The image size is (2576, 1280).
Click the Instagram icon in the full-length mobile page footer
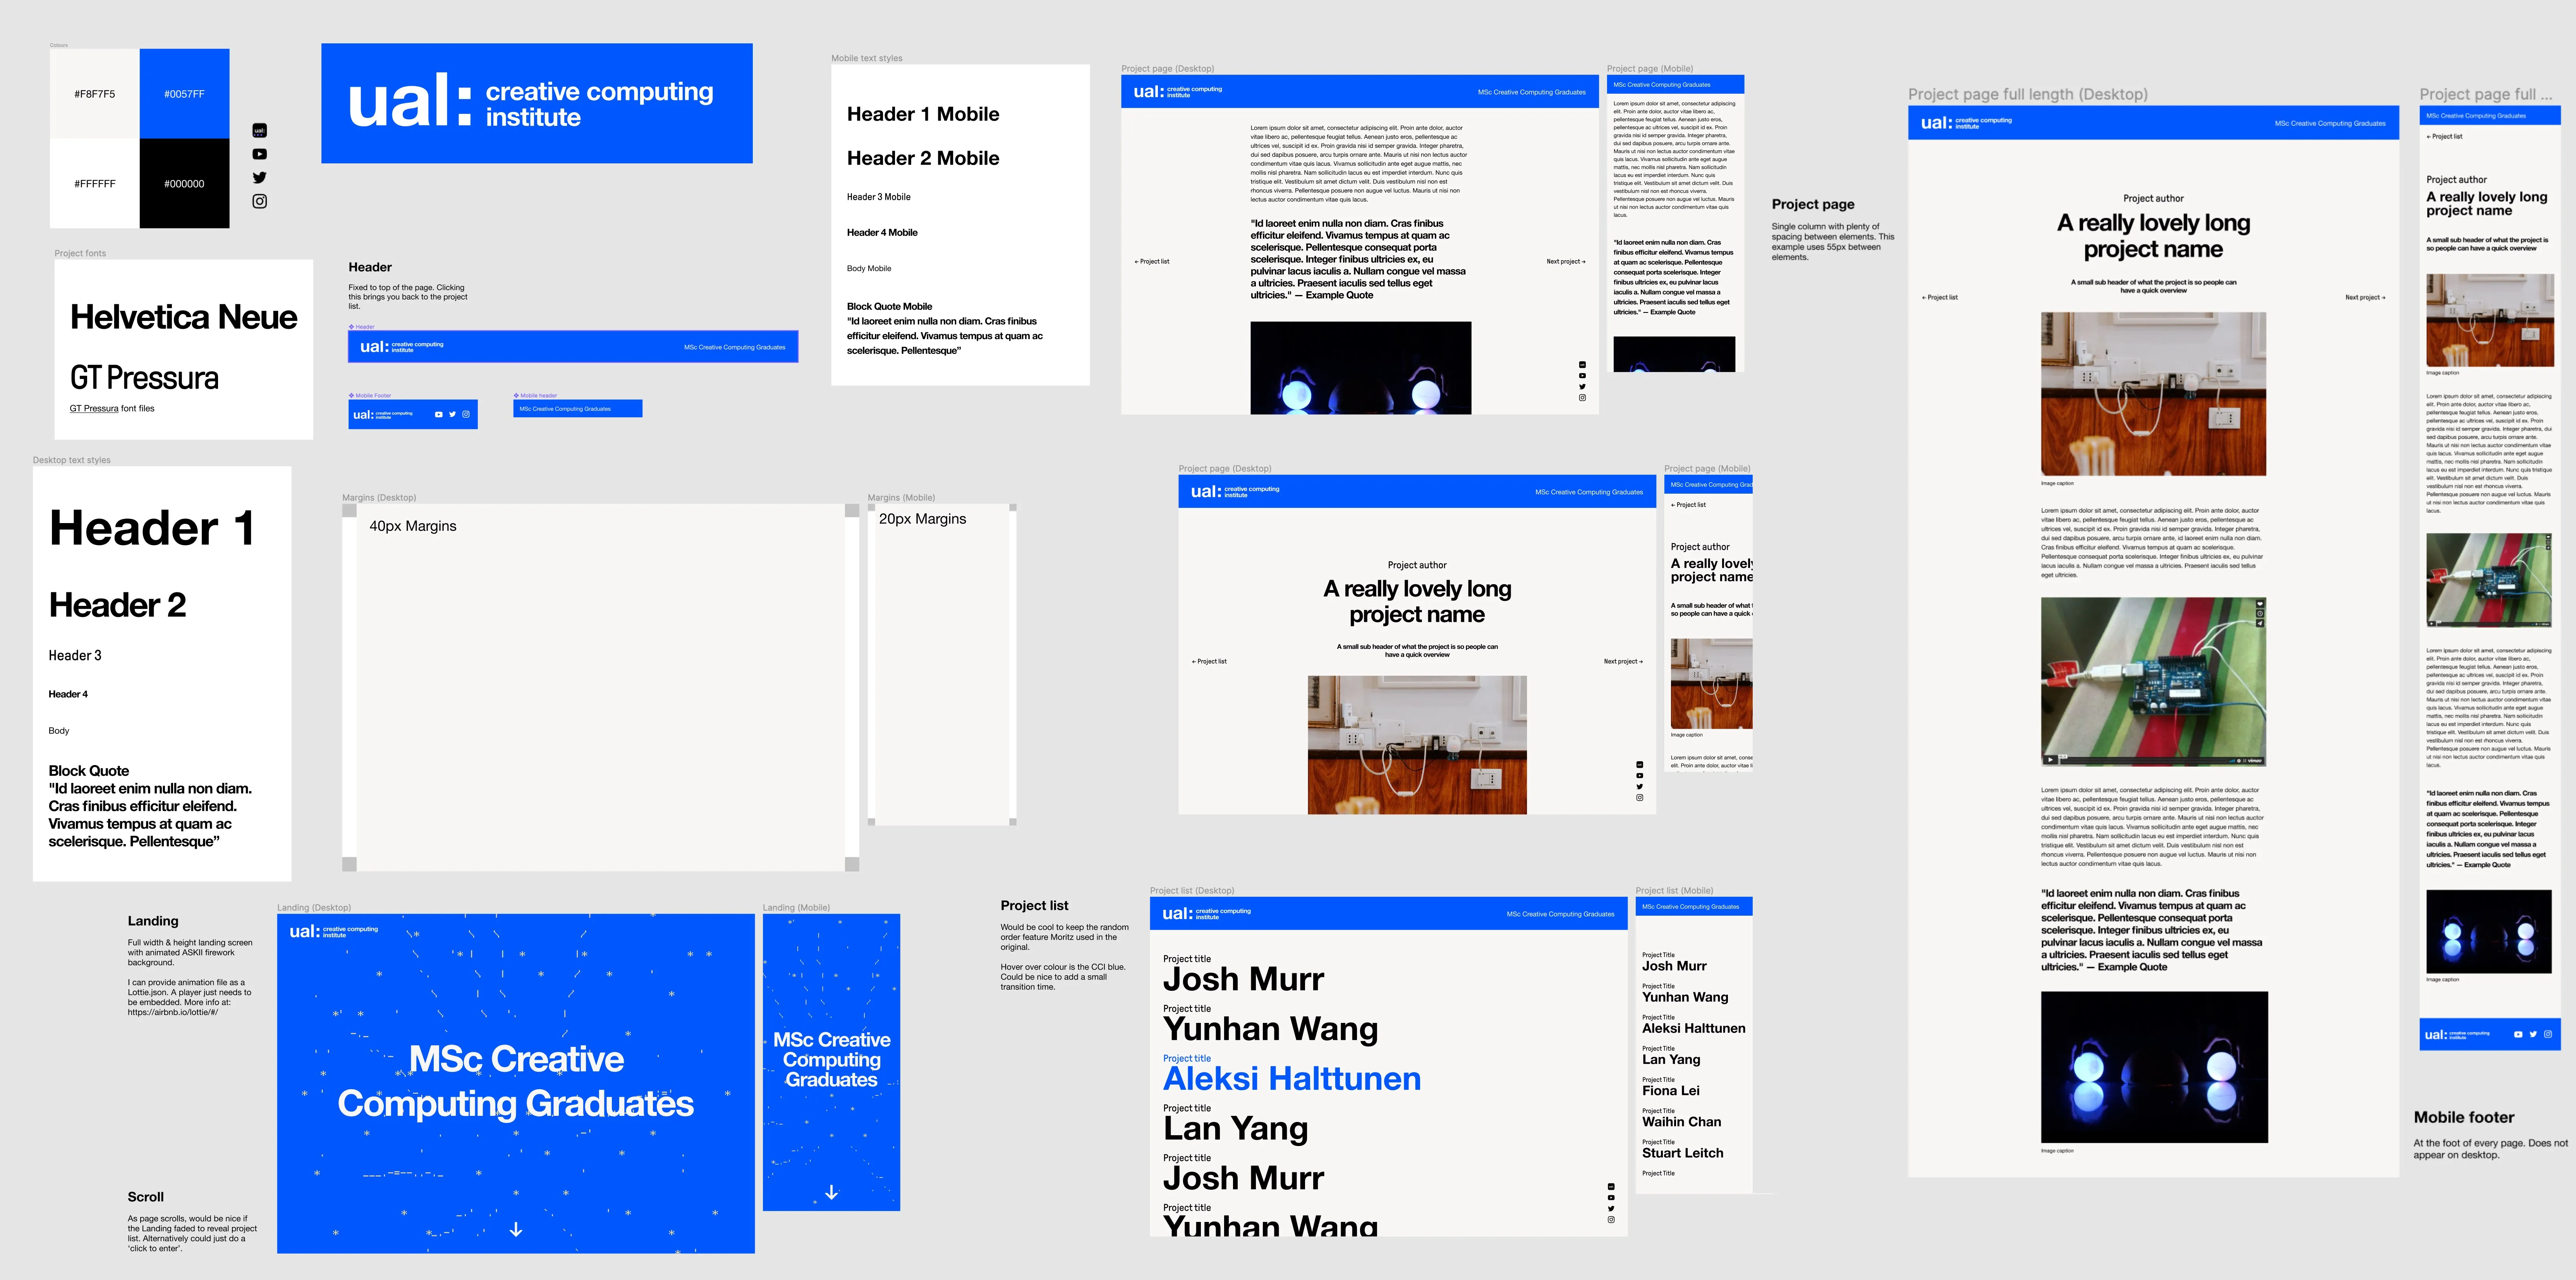[2548, 1035]
